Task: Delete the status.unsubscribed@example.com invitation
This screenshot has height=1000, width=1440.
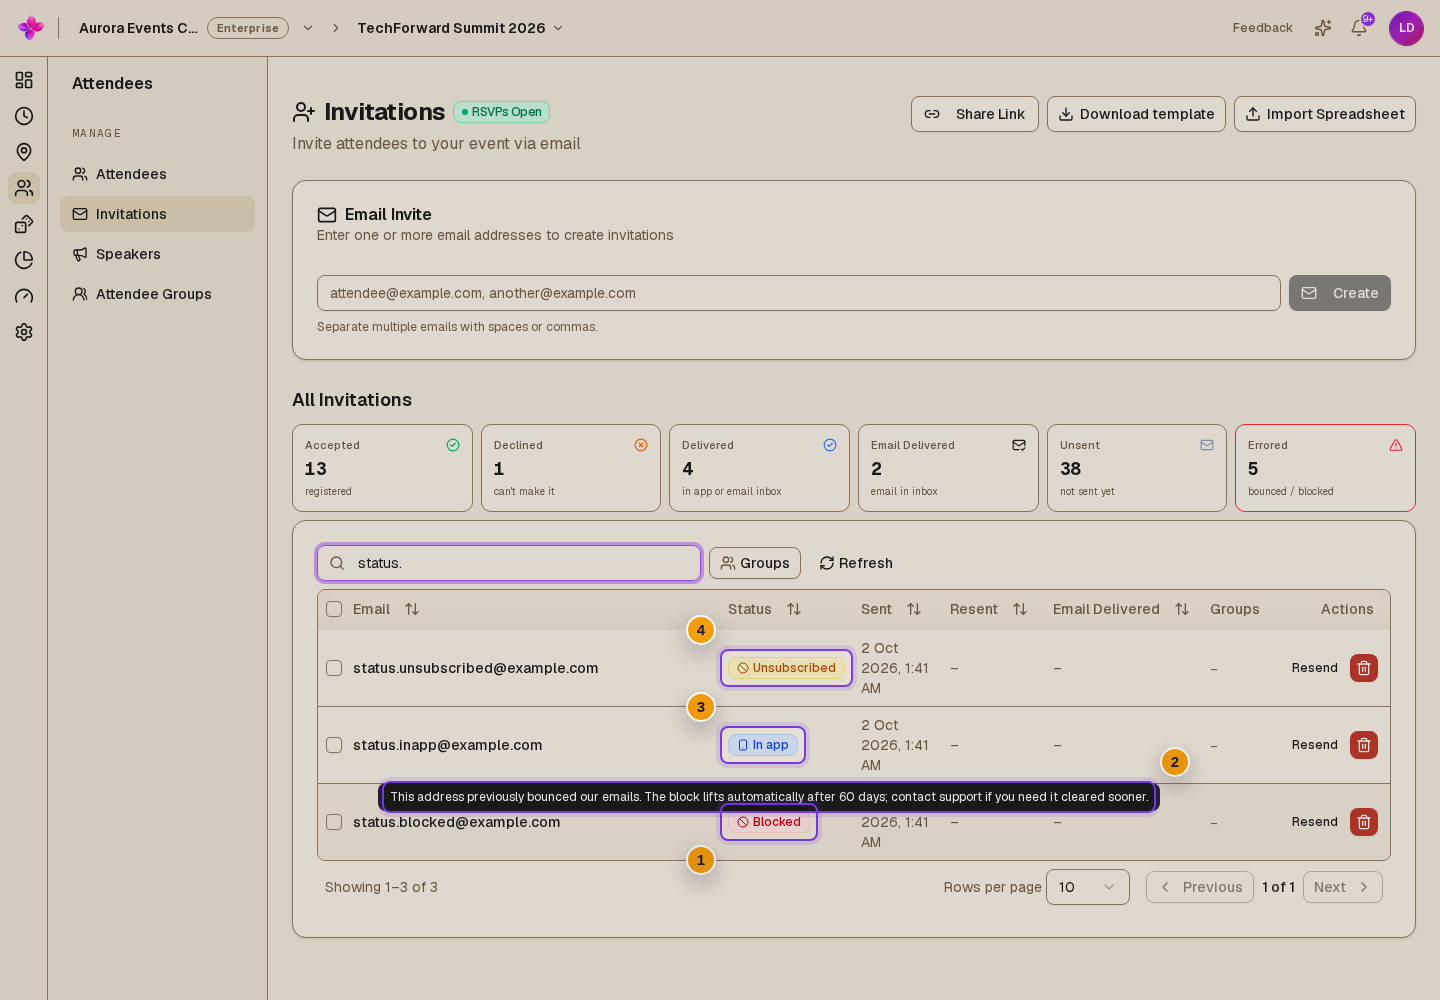Action: click(x=1364, y=668)
